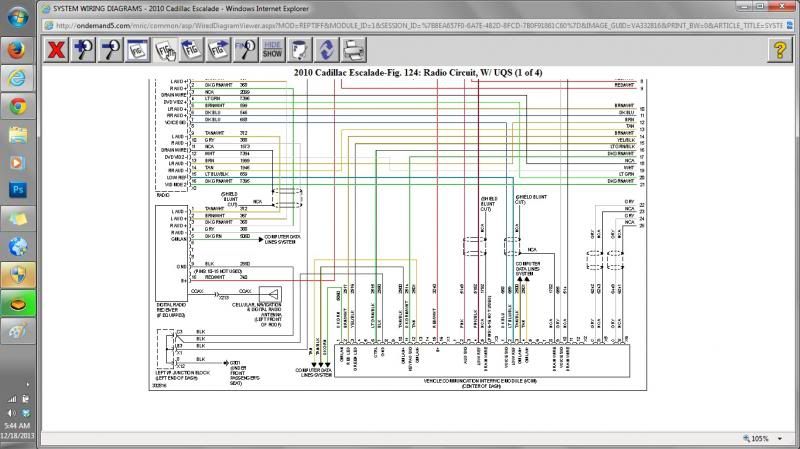Open help with the question mark icon

[780, 50]
